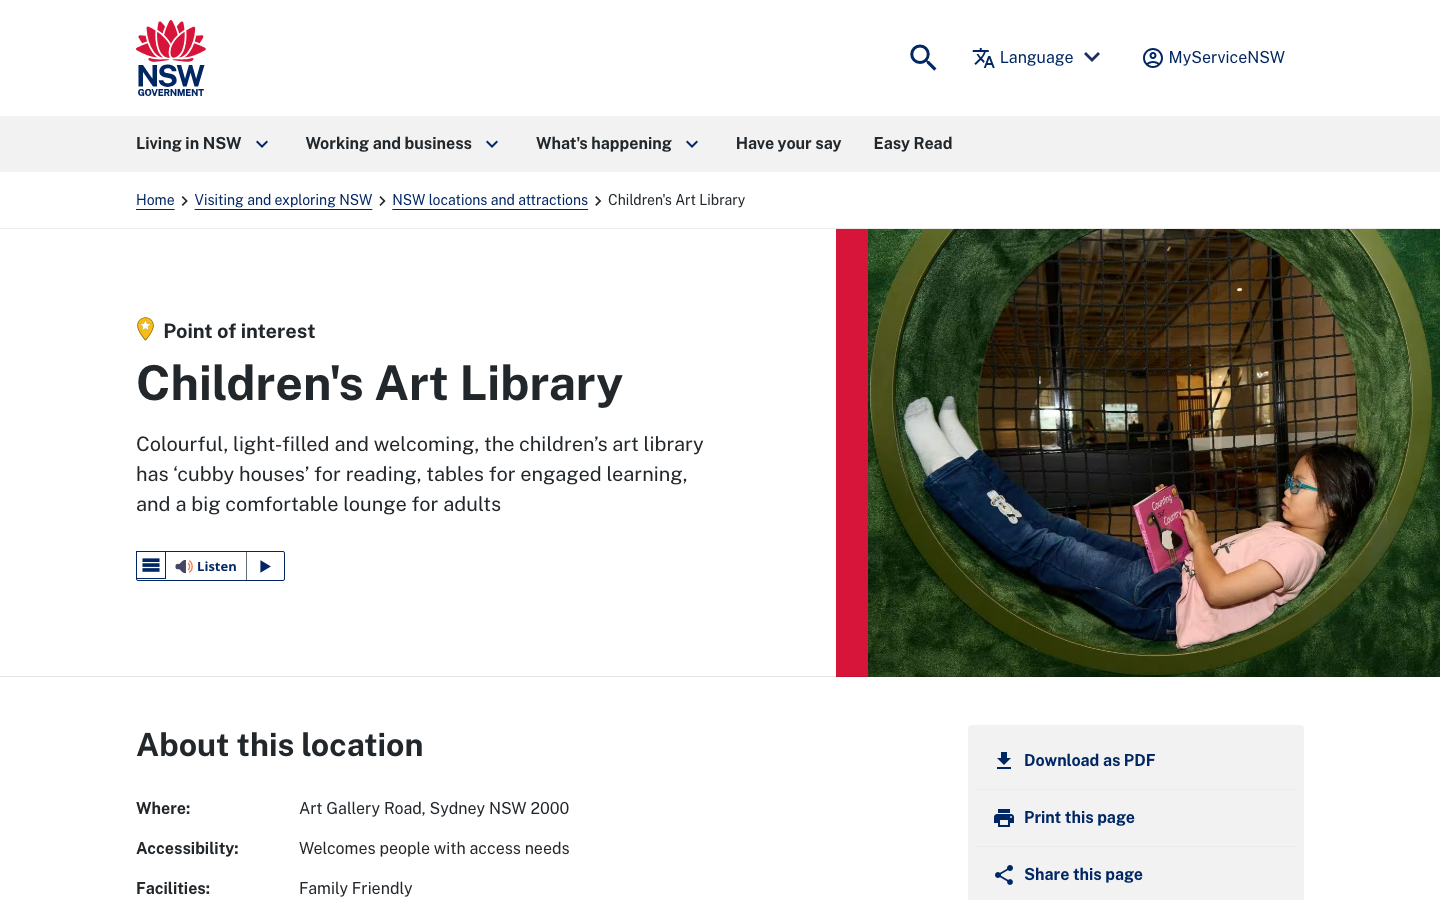Viewport: 1440px width, 900px height.
Task: Click the translate language icon
Action: [x=983, y=58]
